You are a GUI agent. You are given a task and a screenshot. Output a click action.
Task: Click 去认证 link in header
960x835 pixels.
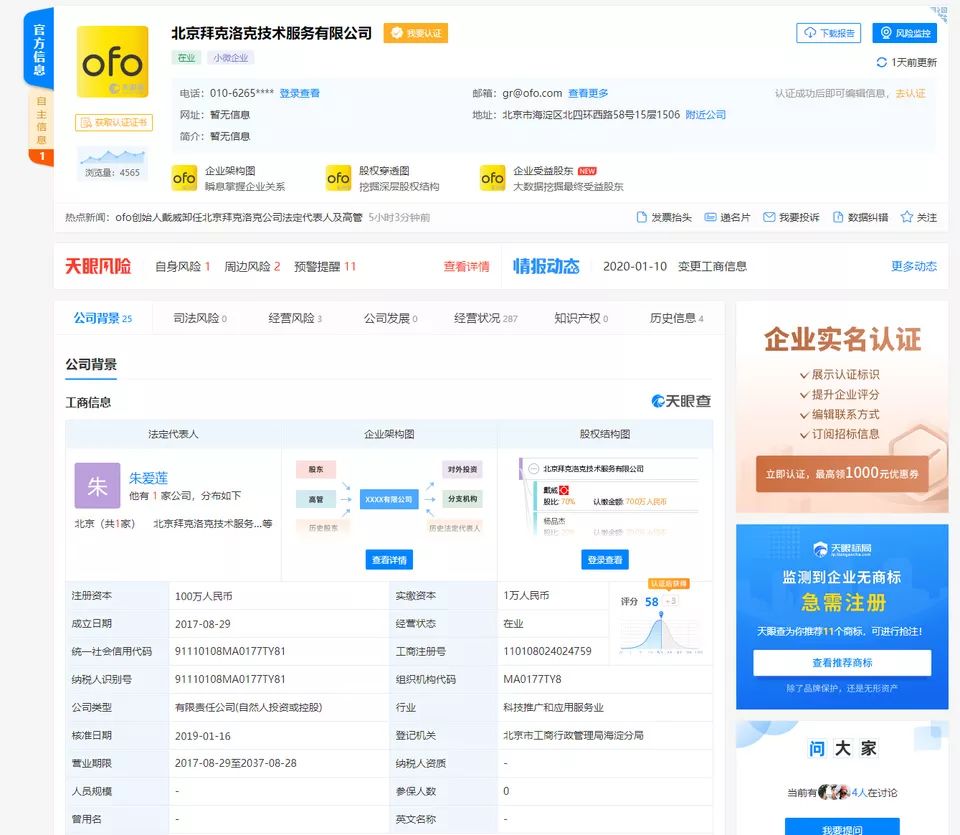point(910,93)
